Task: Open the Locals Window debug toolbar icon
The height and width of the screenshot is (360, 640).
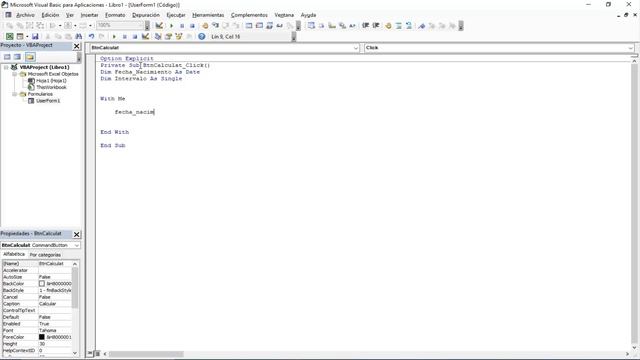Action: coord(249,26)
